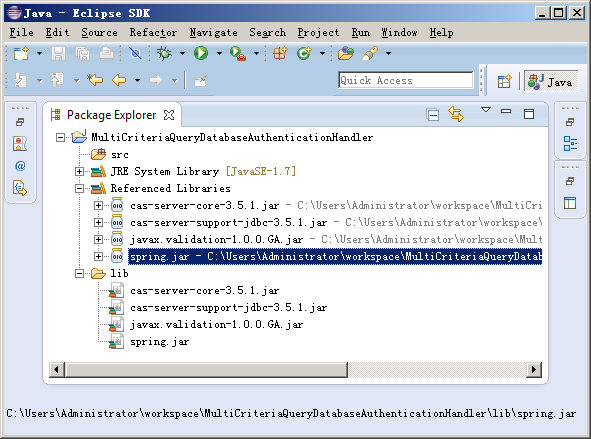Click Collapse All in Package Explorer
Image resolution: width=591 pixels, height=439 pixels.
432,114
